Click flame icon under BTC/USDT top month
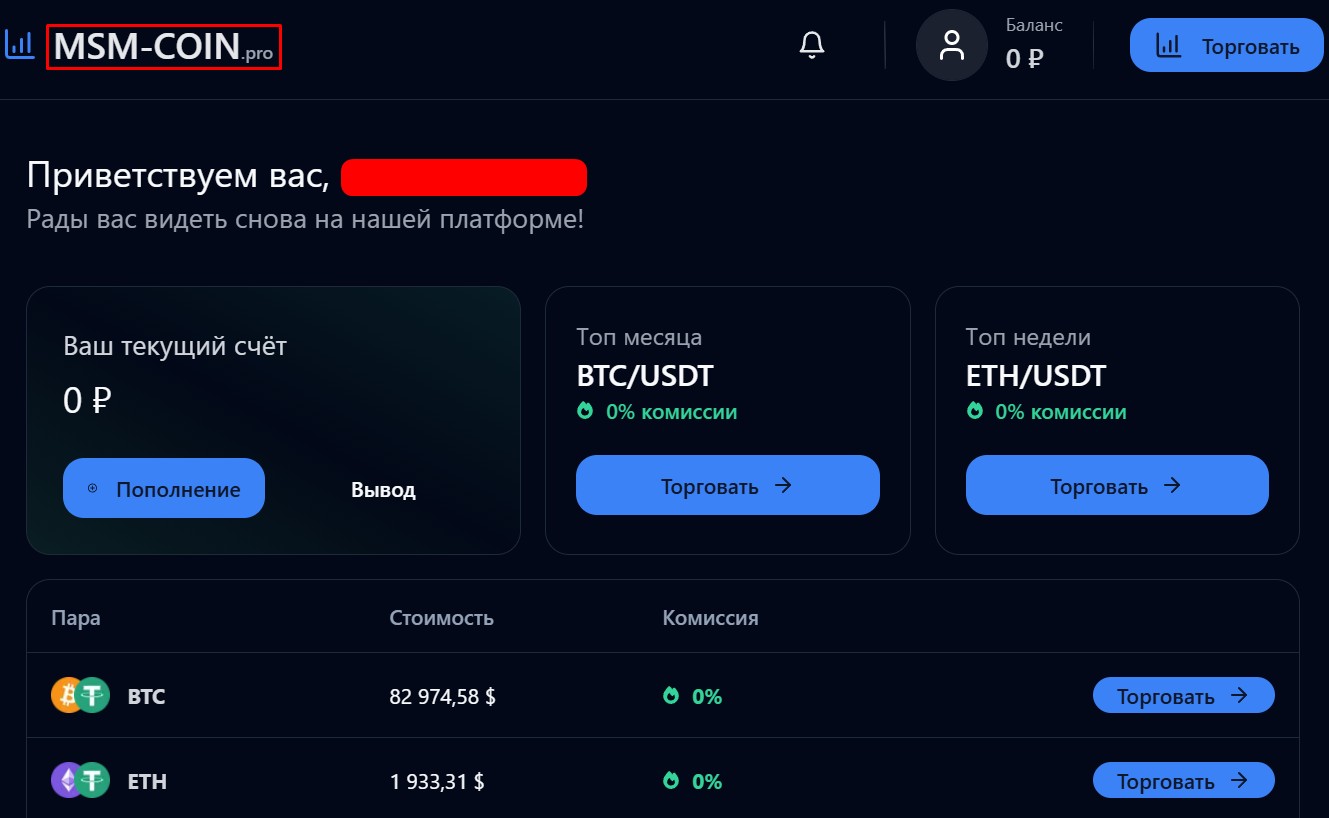The height and width of the screenshot is (818, 1329). coord(585,411)
